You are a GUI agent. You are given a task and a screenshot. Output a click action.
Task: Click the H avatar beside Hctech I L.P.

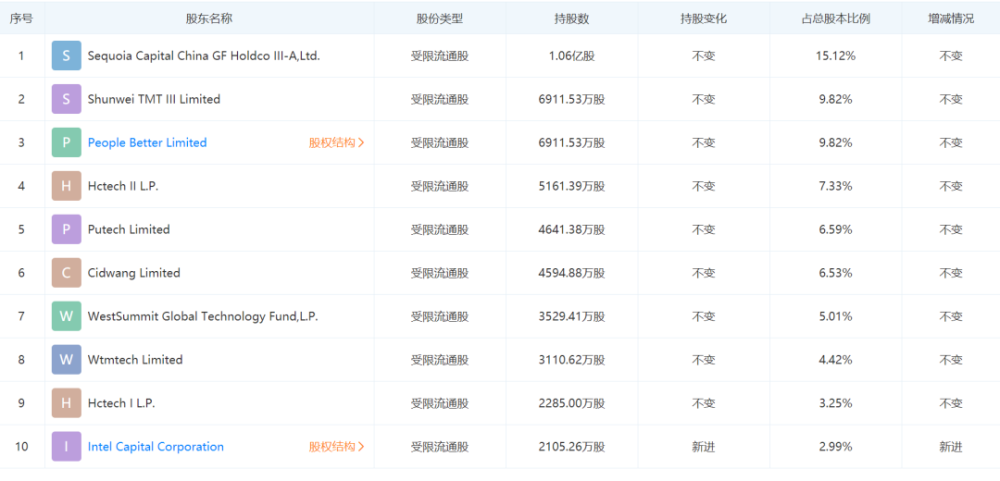click(x=66, y=403)
